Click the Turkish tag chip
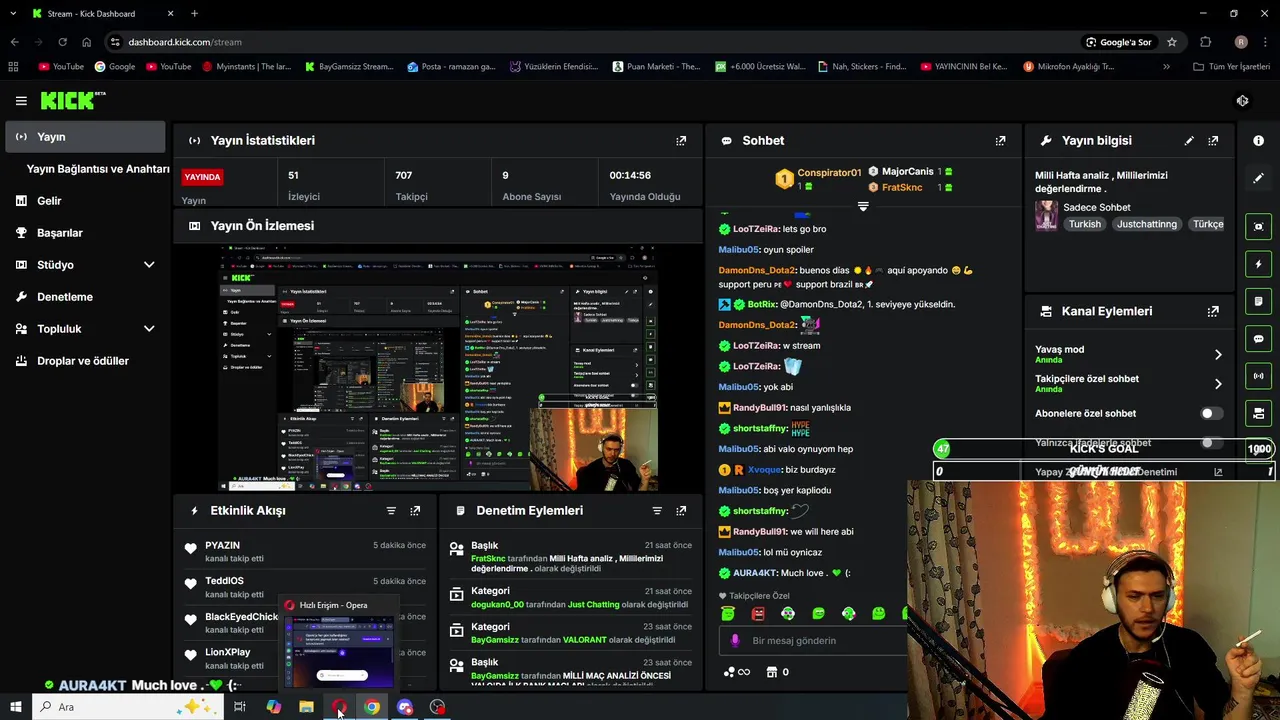 pyautogui.click(x=1084, y=224)
